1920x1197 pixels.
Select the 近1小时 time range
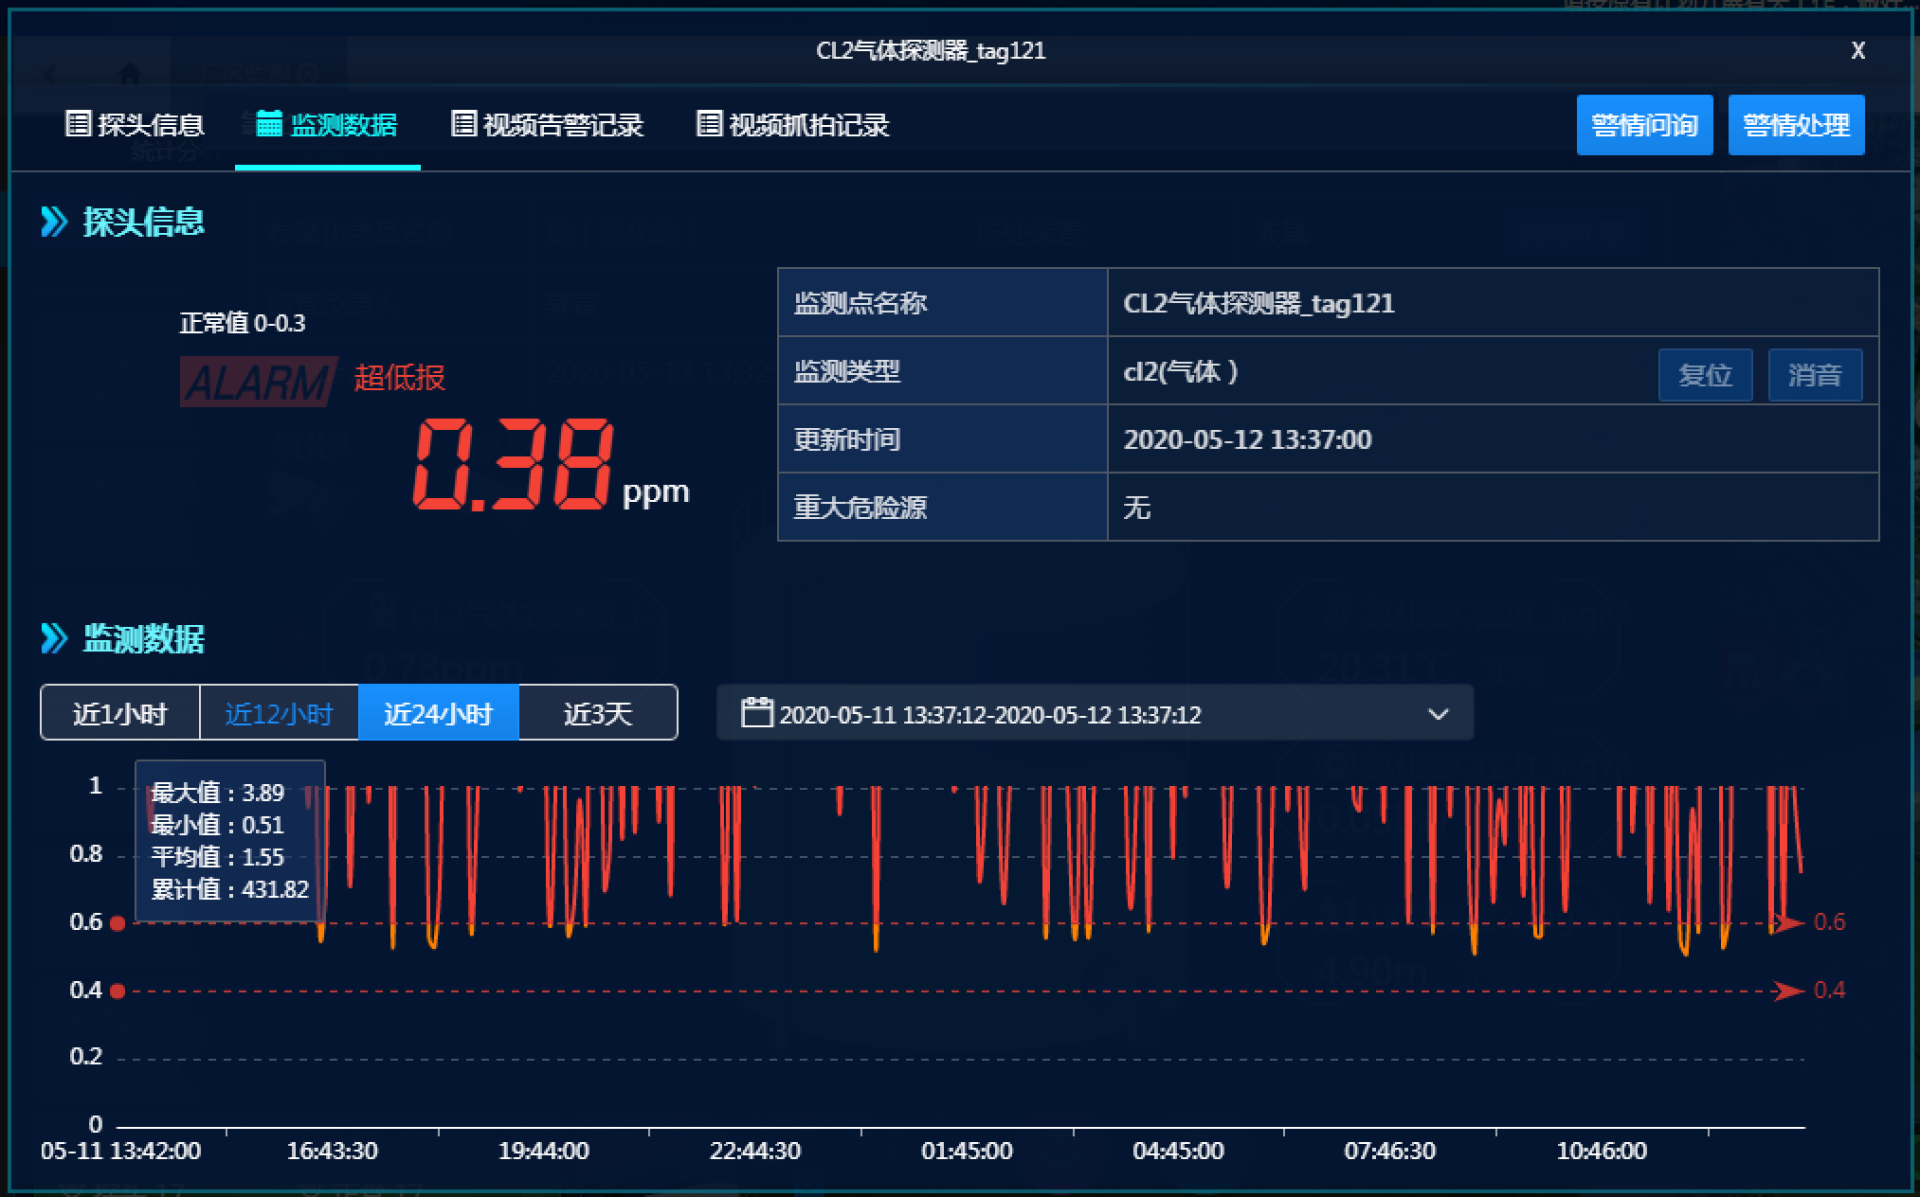pos(120,713)
